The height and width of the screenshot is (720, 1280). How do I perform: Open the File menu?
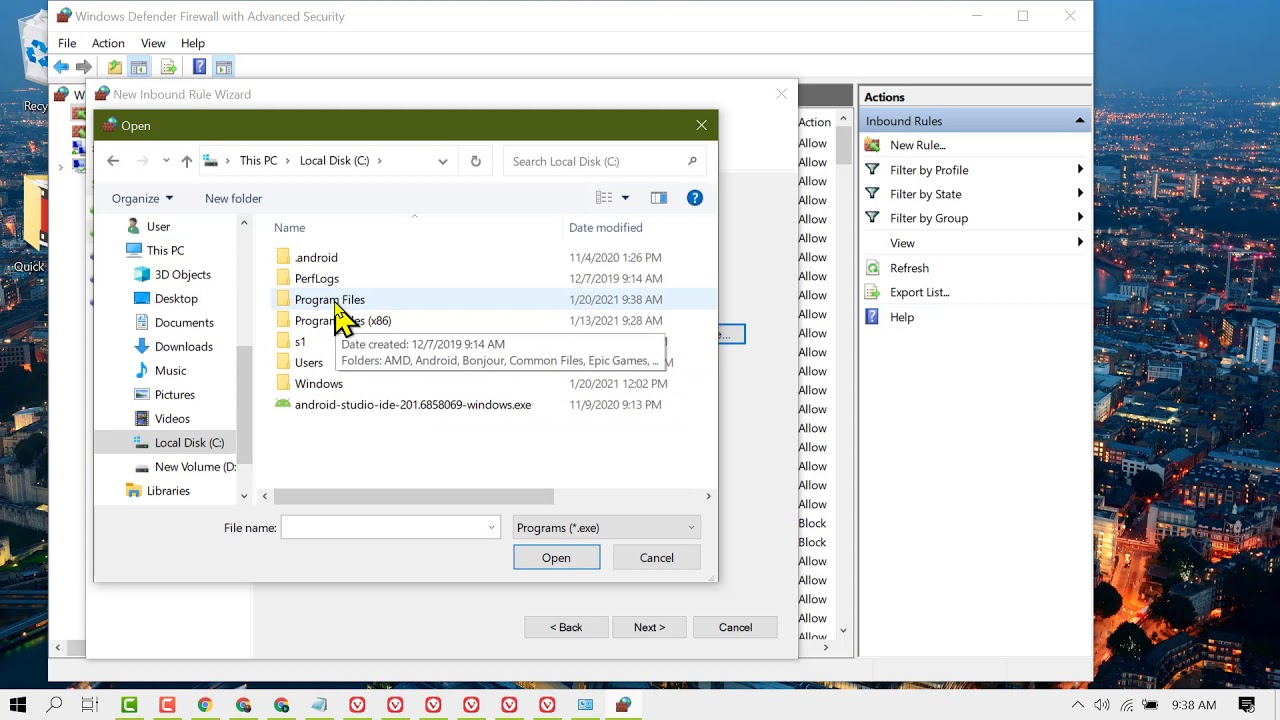[x=67, y=43]
